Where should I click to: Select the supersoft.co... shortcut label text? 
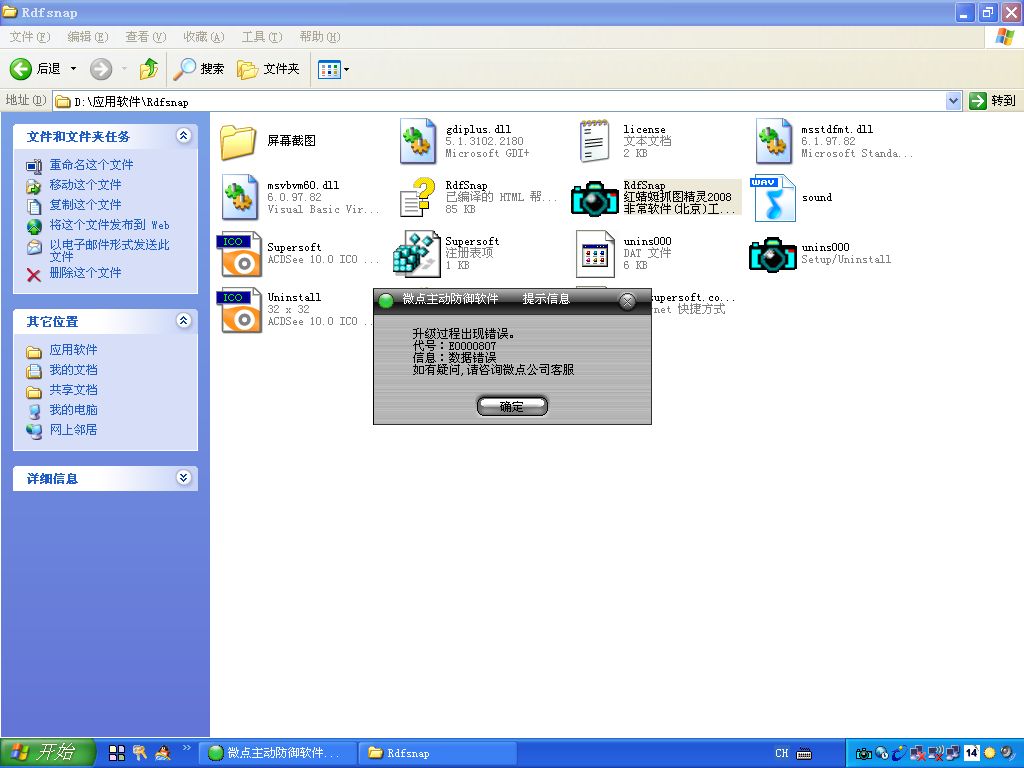click(692, 297)
